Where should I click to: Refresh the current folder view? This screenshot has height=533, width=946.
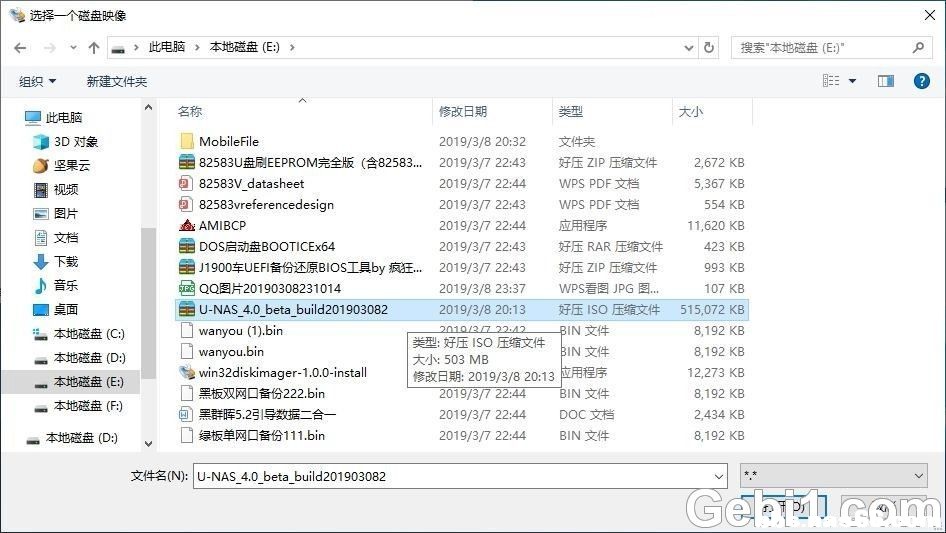pos(710,47)
